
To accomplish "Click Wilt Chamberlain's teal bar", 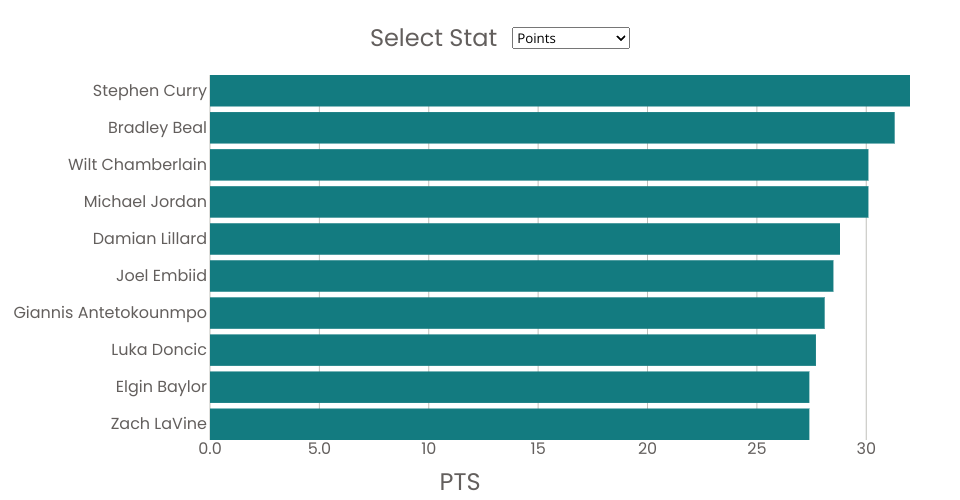I will [x=538, y=165].
